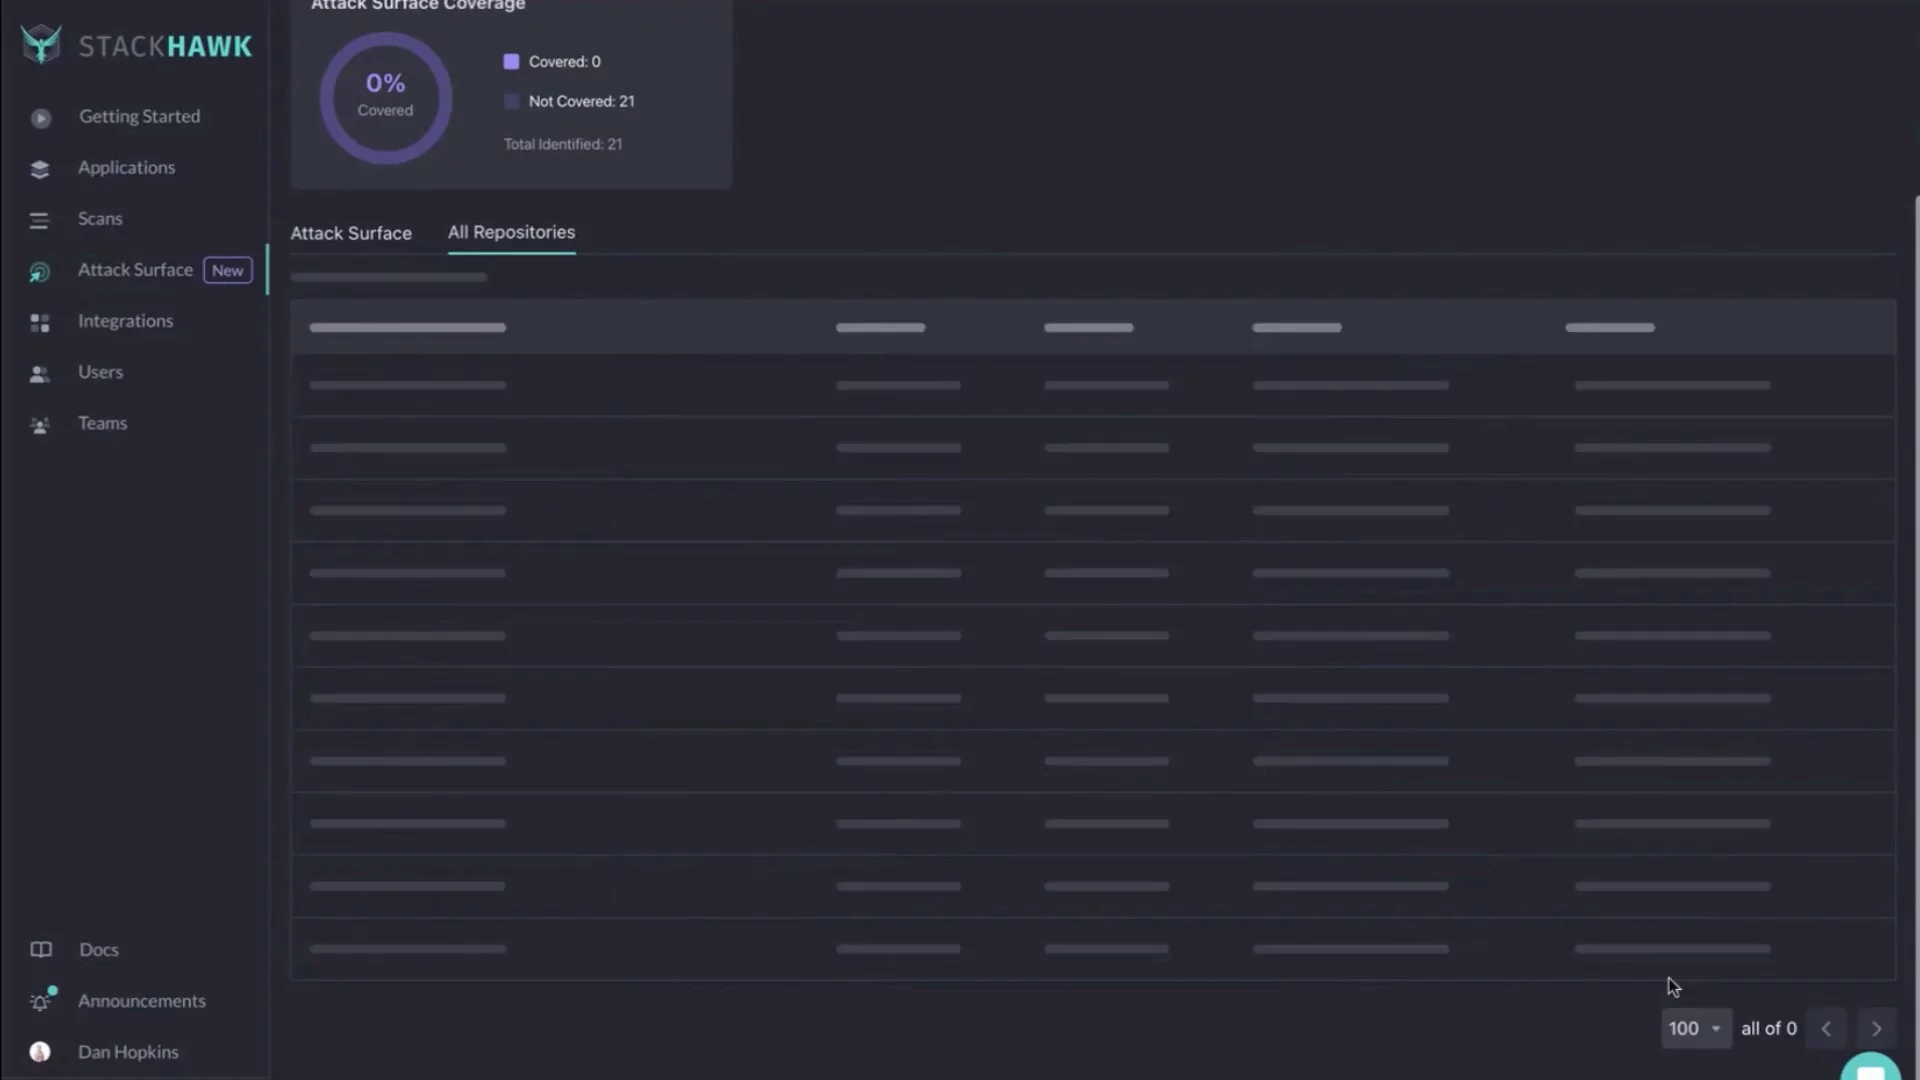Click the Integrations grid icon

point(40,322)
